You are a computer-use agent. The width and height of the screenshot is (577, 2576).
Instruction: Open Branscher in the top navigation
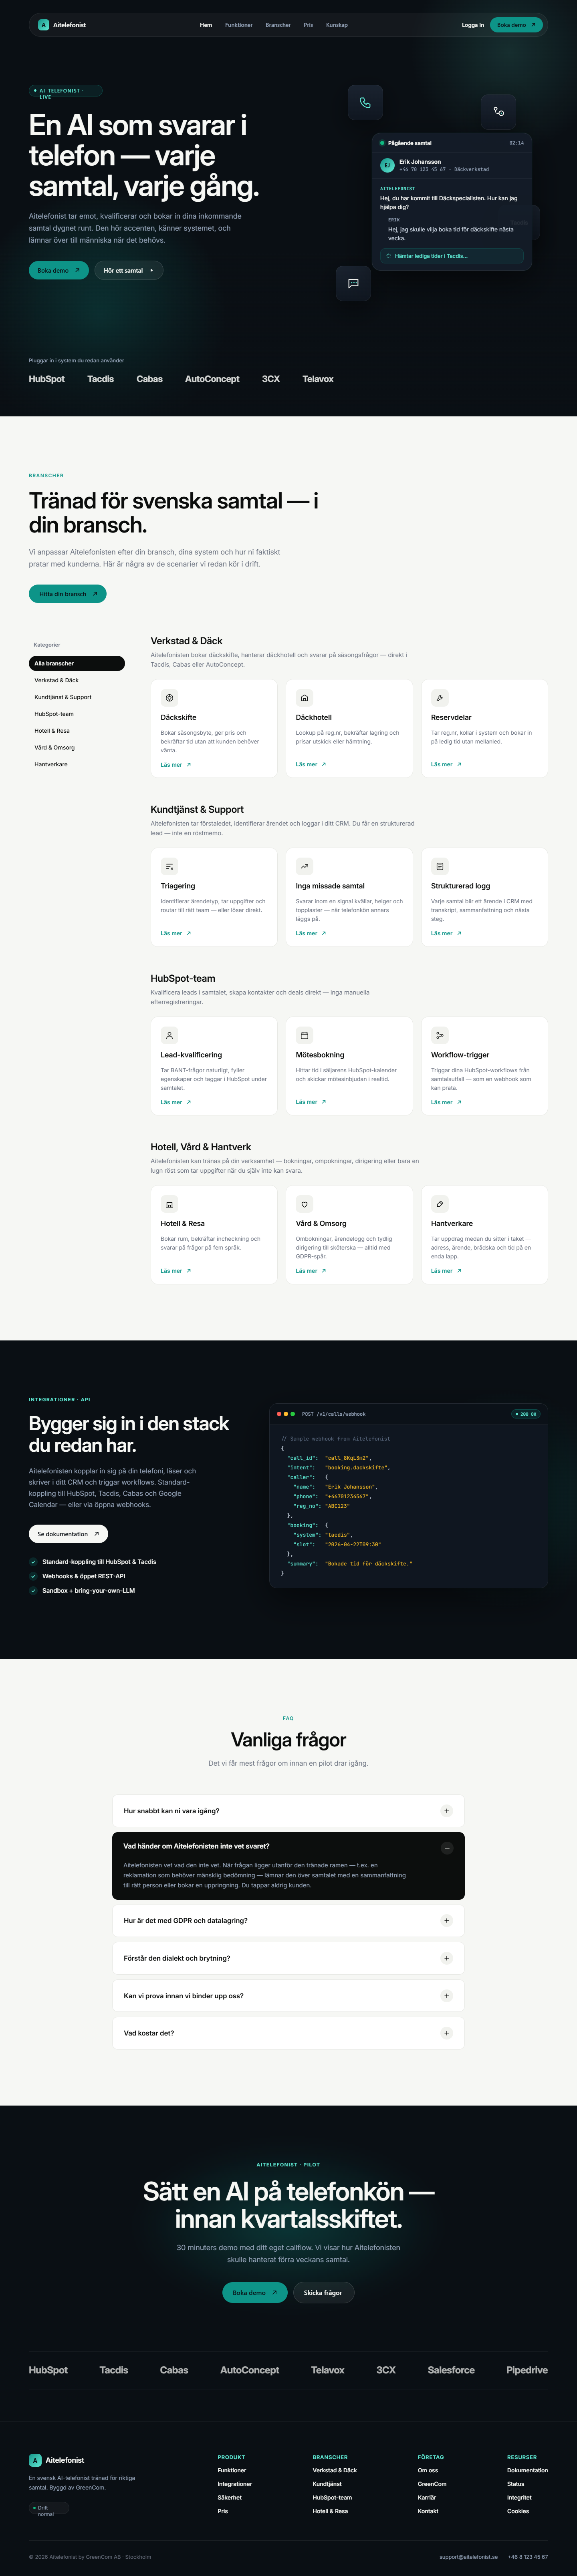(278, 25)
